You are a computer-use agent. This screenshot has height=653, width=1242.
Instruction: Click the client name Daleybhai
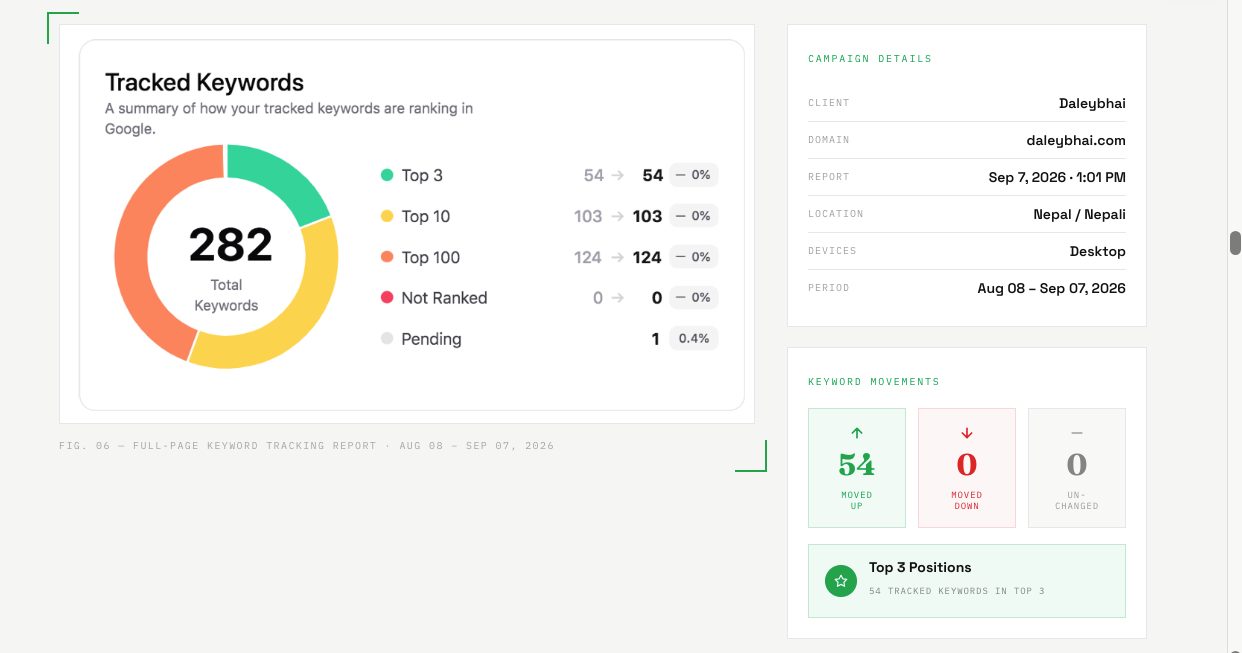point(1092,103)
